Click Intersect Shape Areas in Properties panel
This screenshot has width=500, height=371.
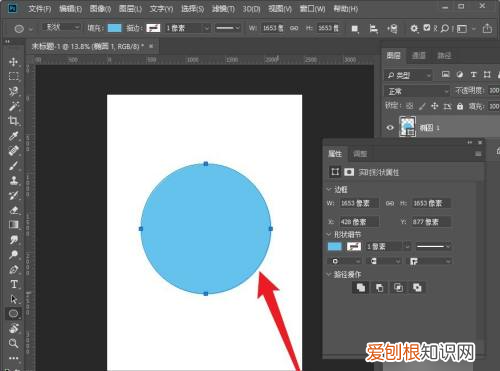click(398, 287)
